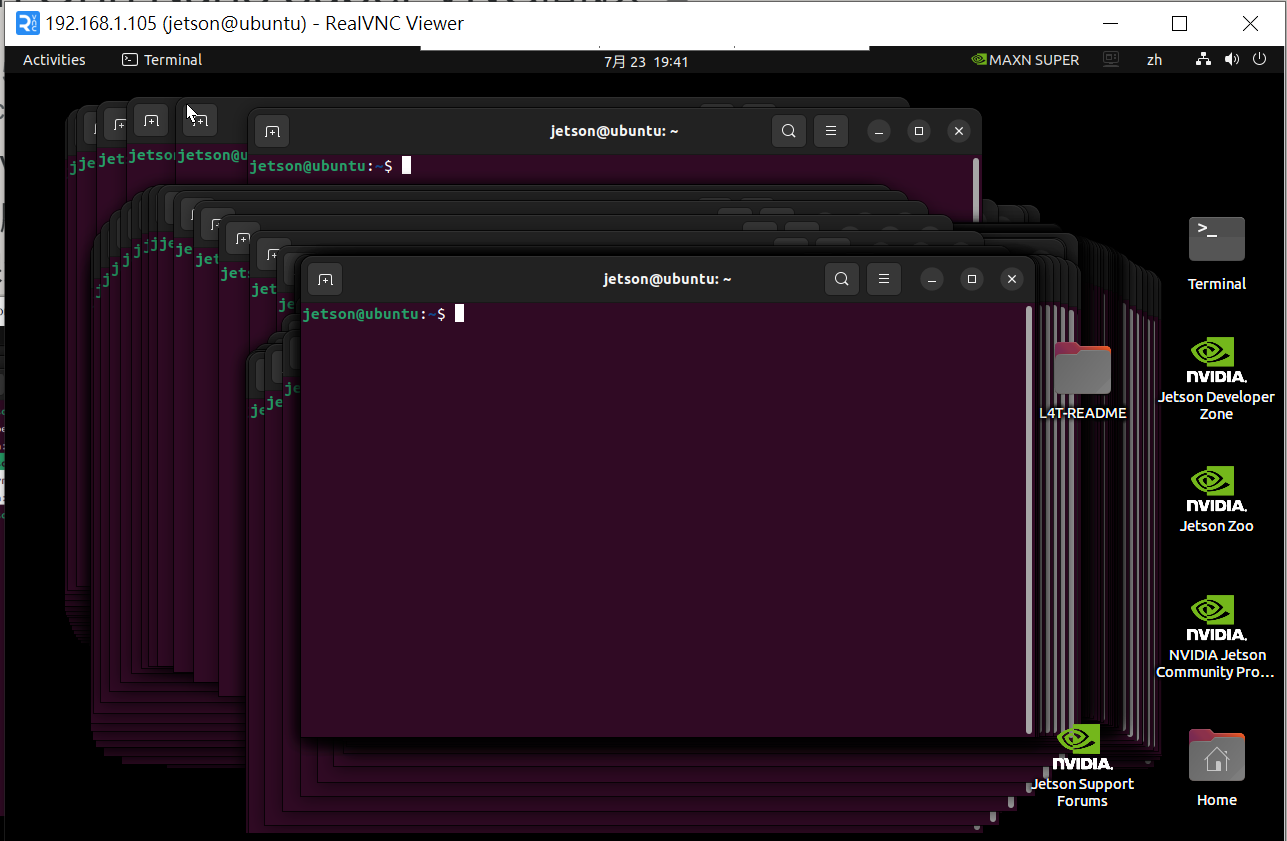The height and width of the screenshot is (841, 1287).
Task: Select the NVIDIA Jetson Community Pro... desktop shortcut
Action: coord(1216,637)
